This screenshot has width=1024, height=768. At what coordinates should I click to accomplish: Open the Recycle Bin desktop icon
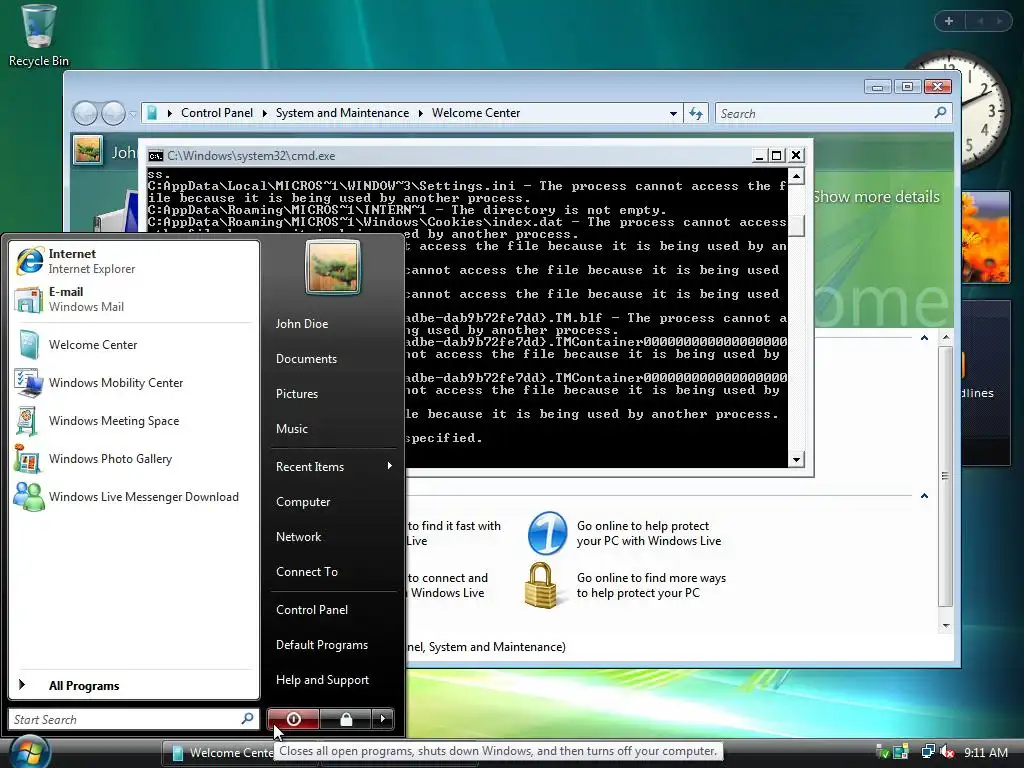(38, 36)
